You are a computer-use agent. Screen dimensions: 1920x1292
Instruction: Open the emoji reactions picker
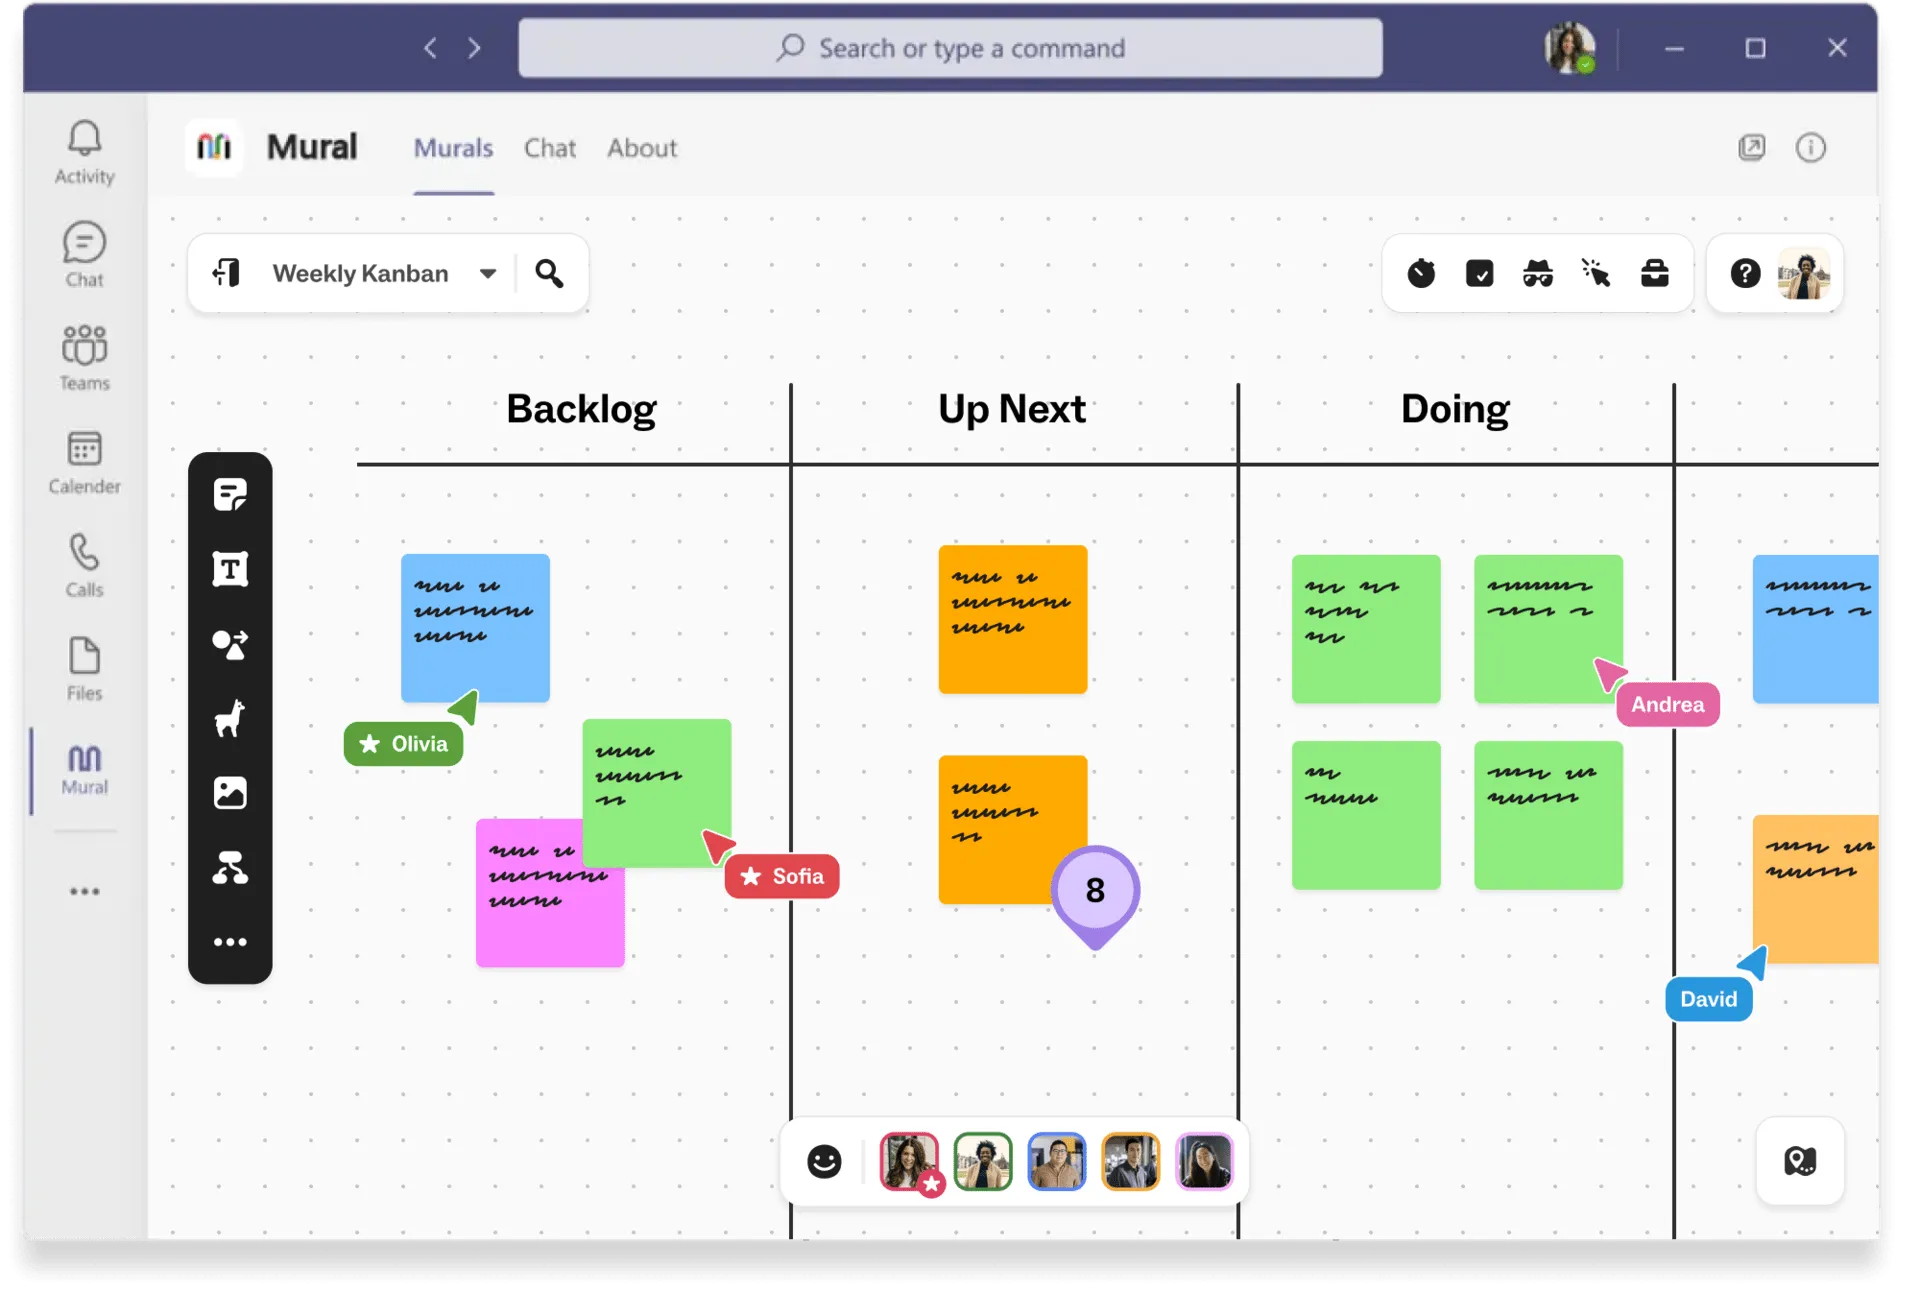(824, 1161)
